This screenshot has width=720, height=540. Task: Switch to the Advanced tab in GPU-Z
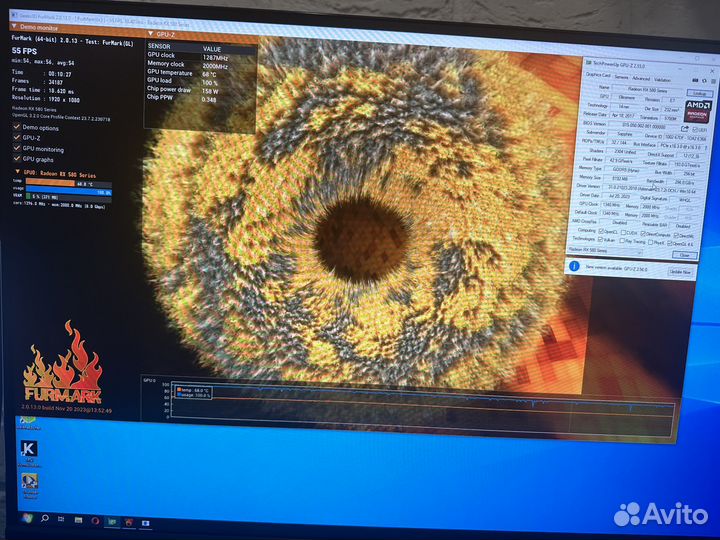[x=641, y=79]
